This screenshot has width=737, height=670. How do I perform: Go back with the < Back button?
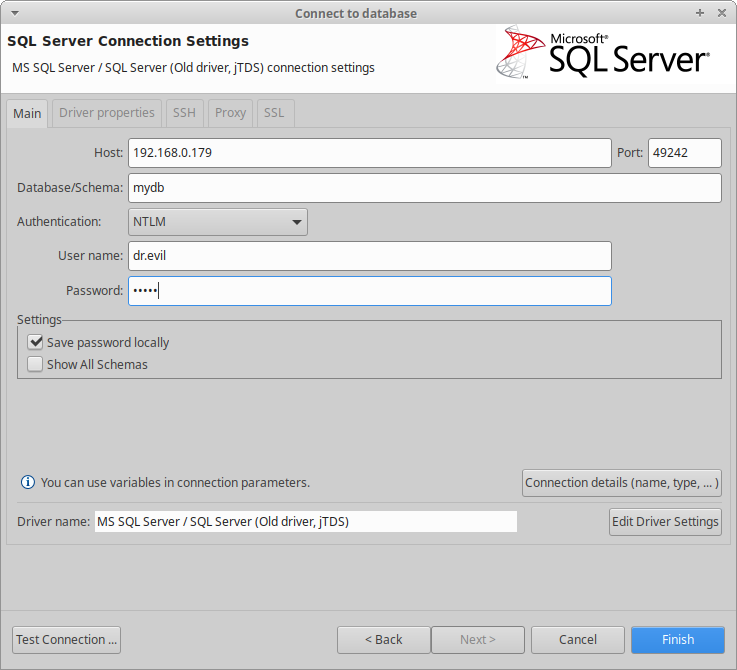(x=384, y=639)
